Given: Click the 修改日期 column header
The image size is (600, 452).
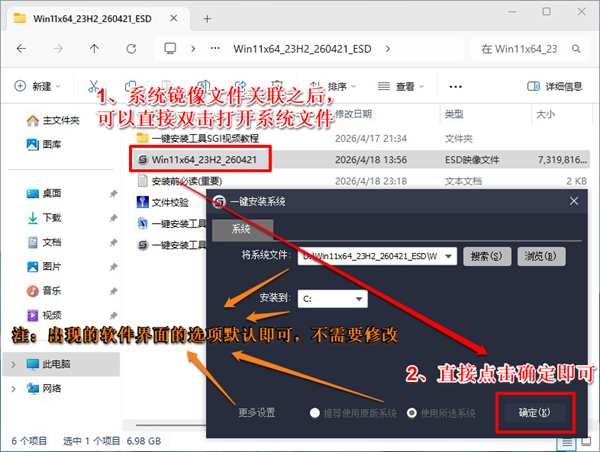Looking at the screenshot, I should point(353,114).
